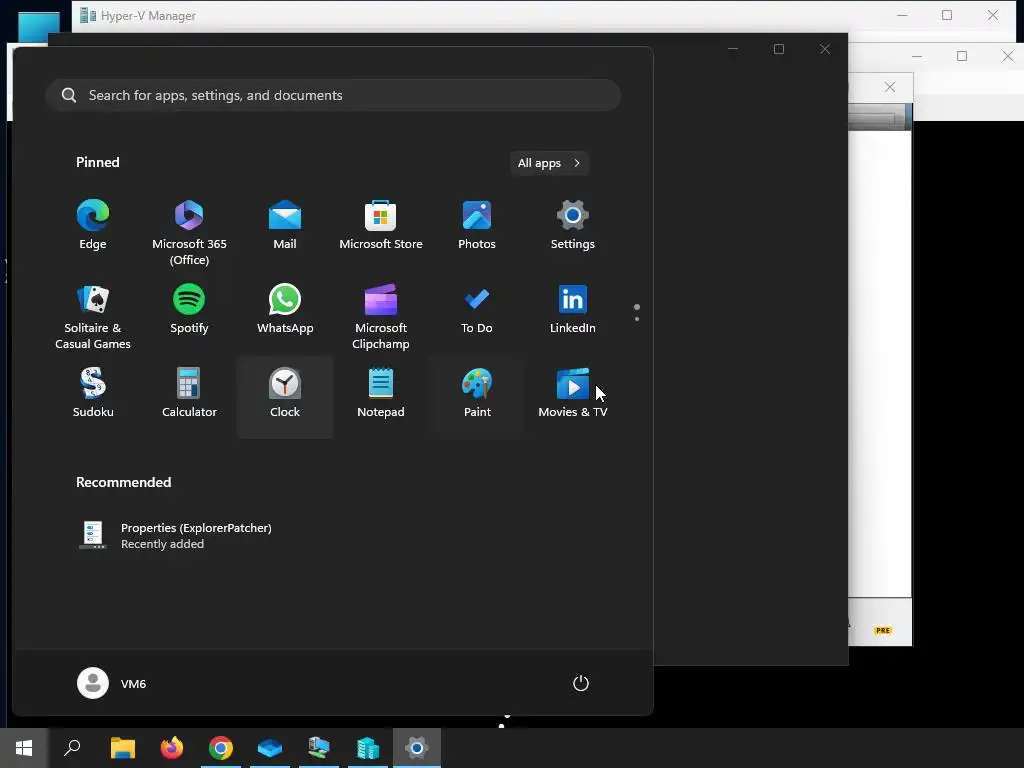The width and height of the screenshot is (1024, 768).
Task: Open Spotify
Action: click(x=189, y=310)
